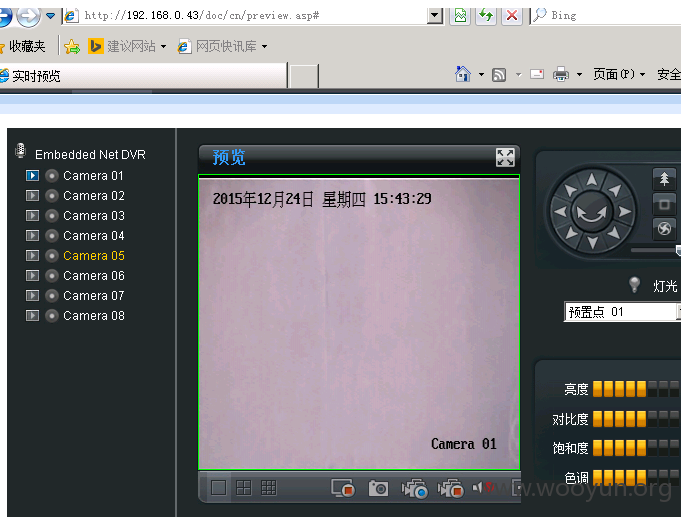Capture a snapshot with camera icon
Image resolution: width=681 pixels, height=517 pixels.
[x=378, y=488]
